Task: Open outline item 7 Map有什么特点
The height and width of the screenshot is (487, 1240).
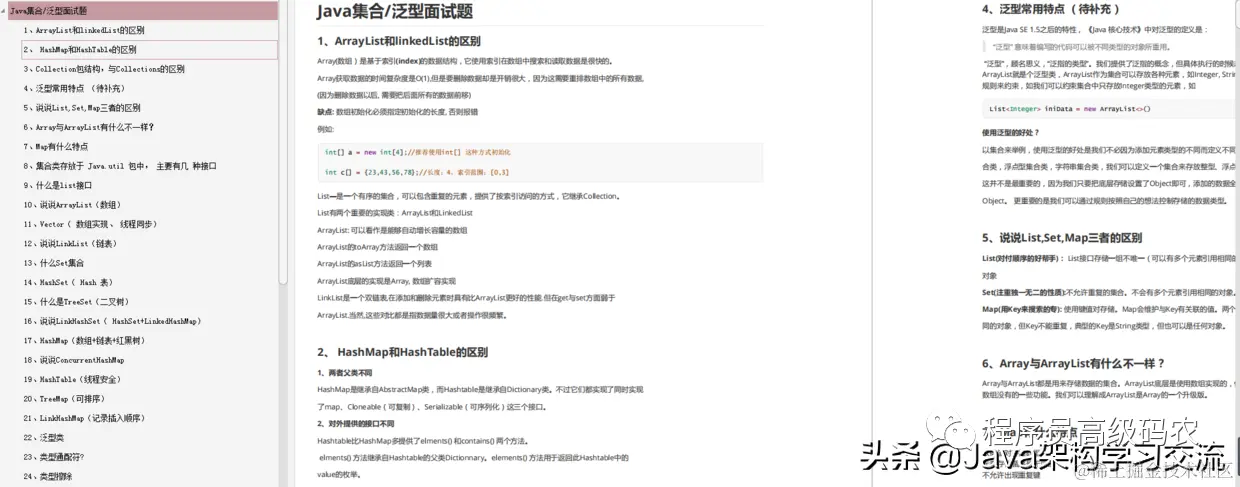Action: coord(62,146)
